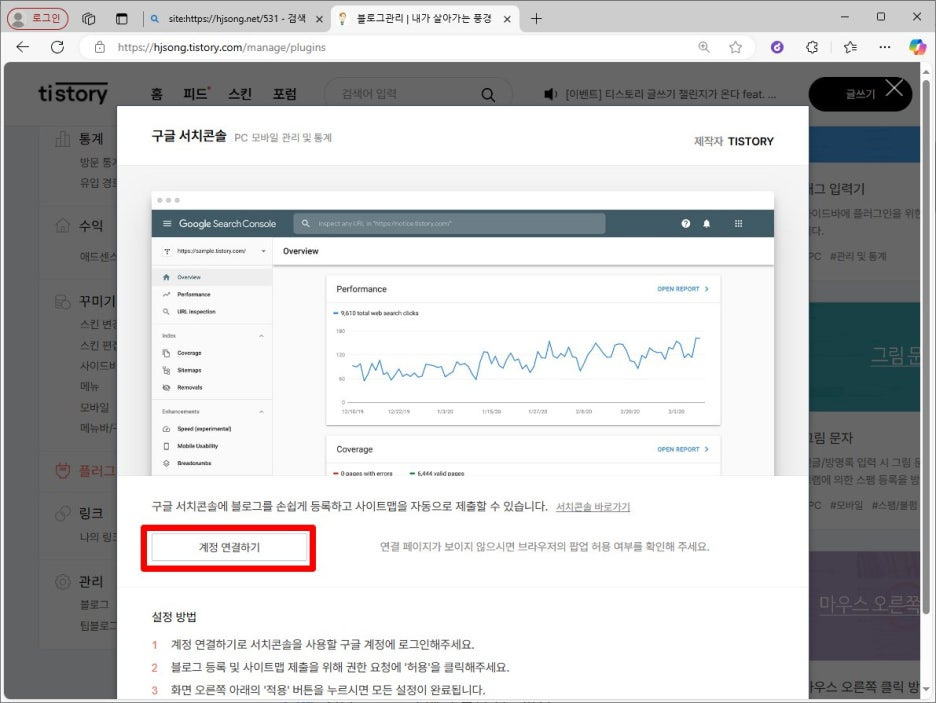Click the 구글 서치콘솔 dialog title
This screenshot has width=936, height=703.
pos(189,137)
